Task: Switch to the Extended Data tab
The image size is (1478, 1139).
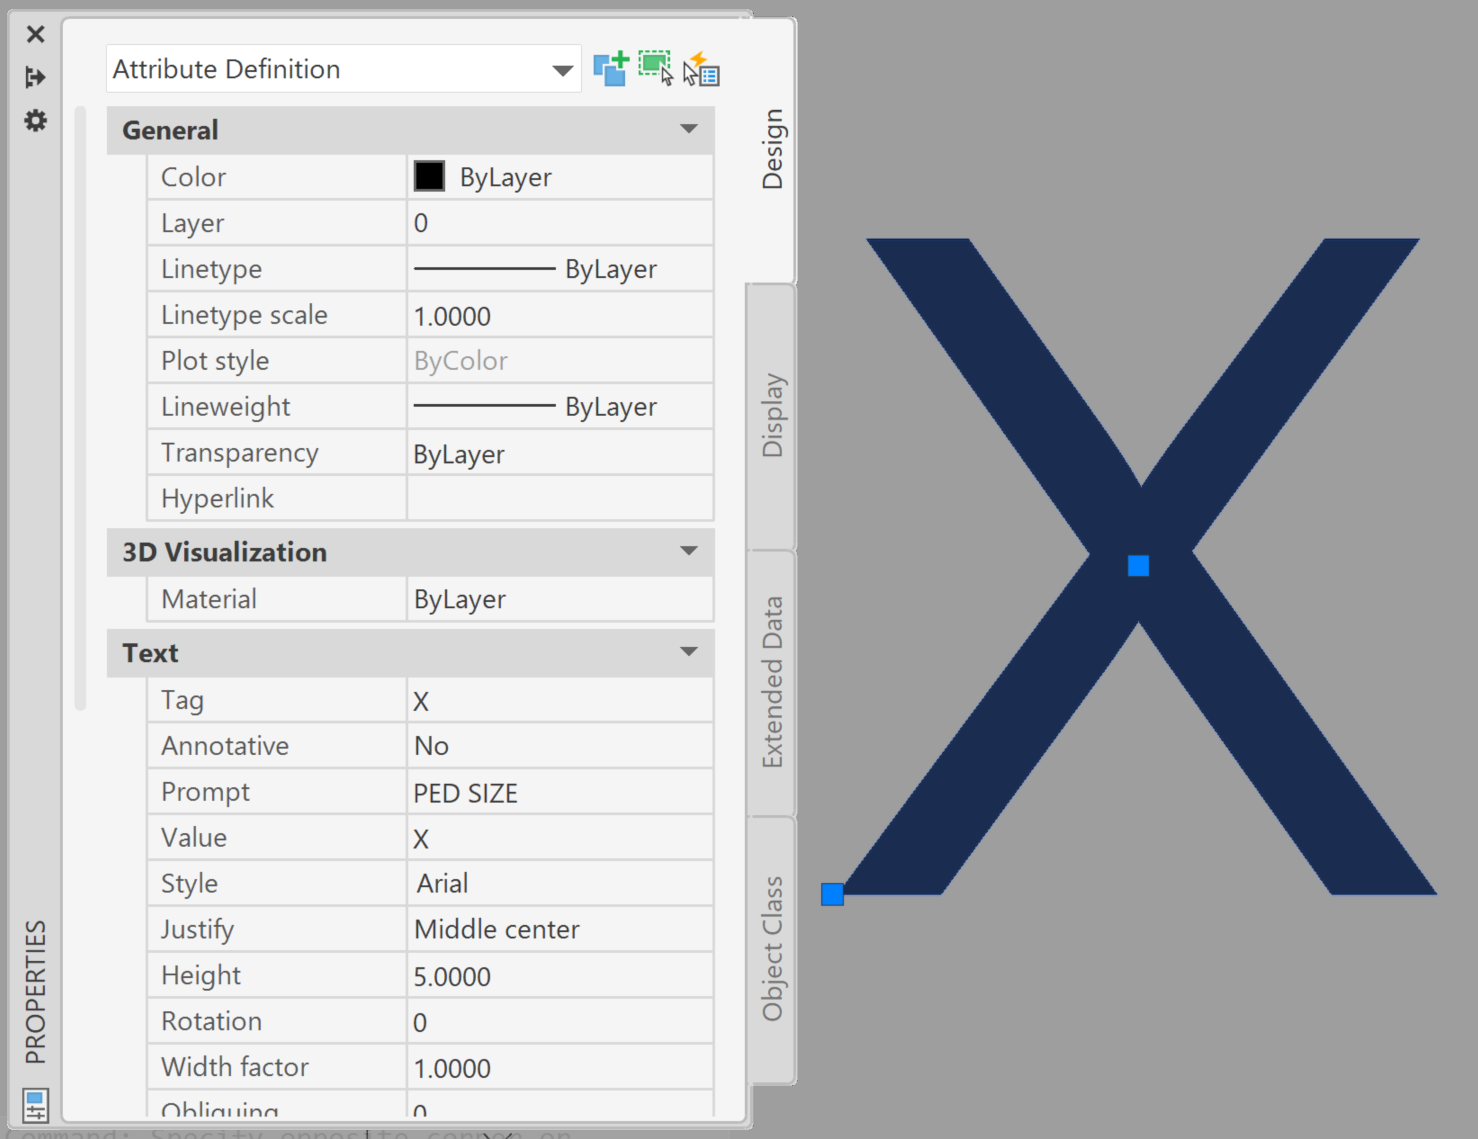Action: [772, 683]
